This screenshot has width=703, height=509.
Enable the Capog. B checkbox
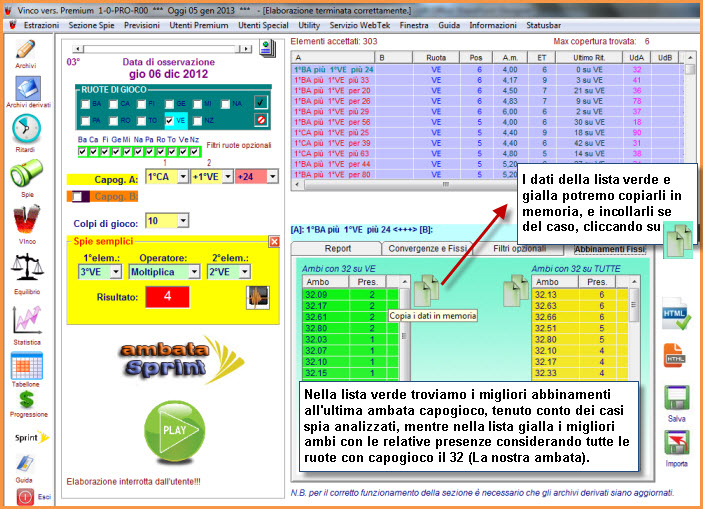pos(77,196)
